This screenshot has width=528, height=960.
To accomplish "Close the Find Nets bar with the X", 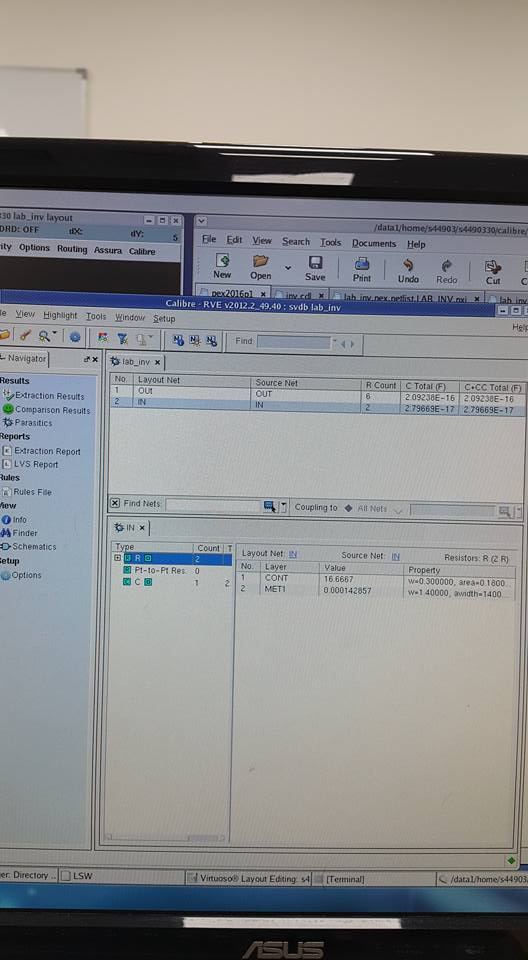I will coord(115,503).
